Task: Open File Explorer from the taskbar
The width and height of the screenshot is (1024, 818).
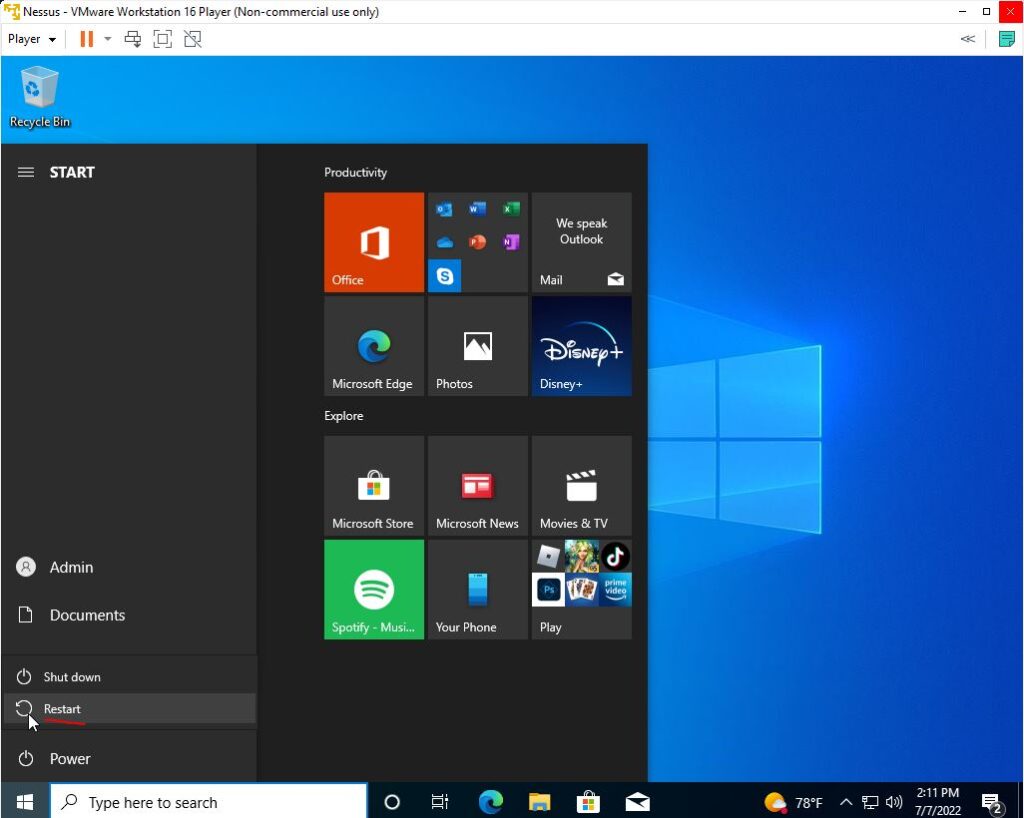Action: [539, 802]
